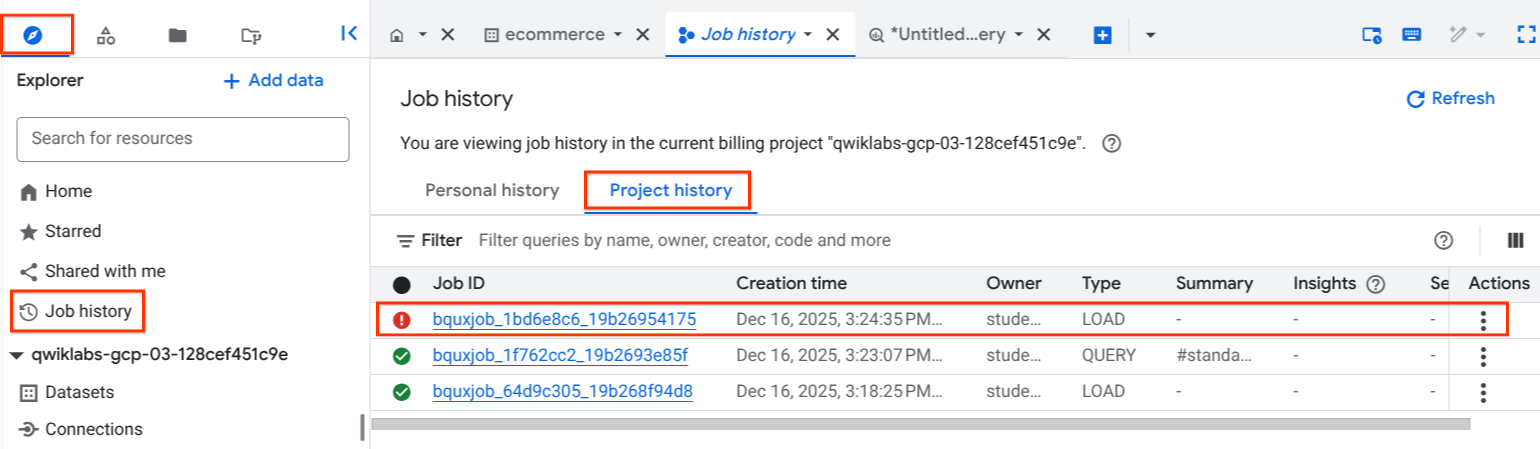Close the home tab
This screenshot has height=449, width=1540.
(448, 35)
